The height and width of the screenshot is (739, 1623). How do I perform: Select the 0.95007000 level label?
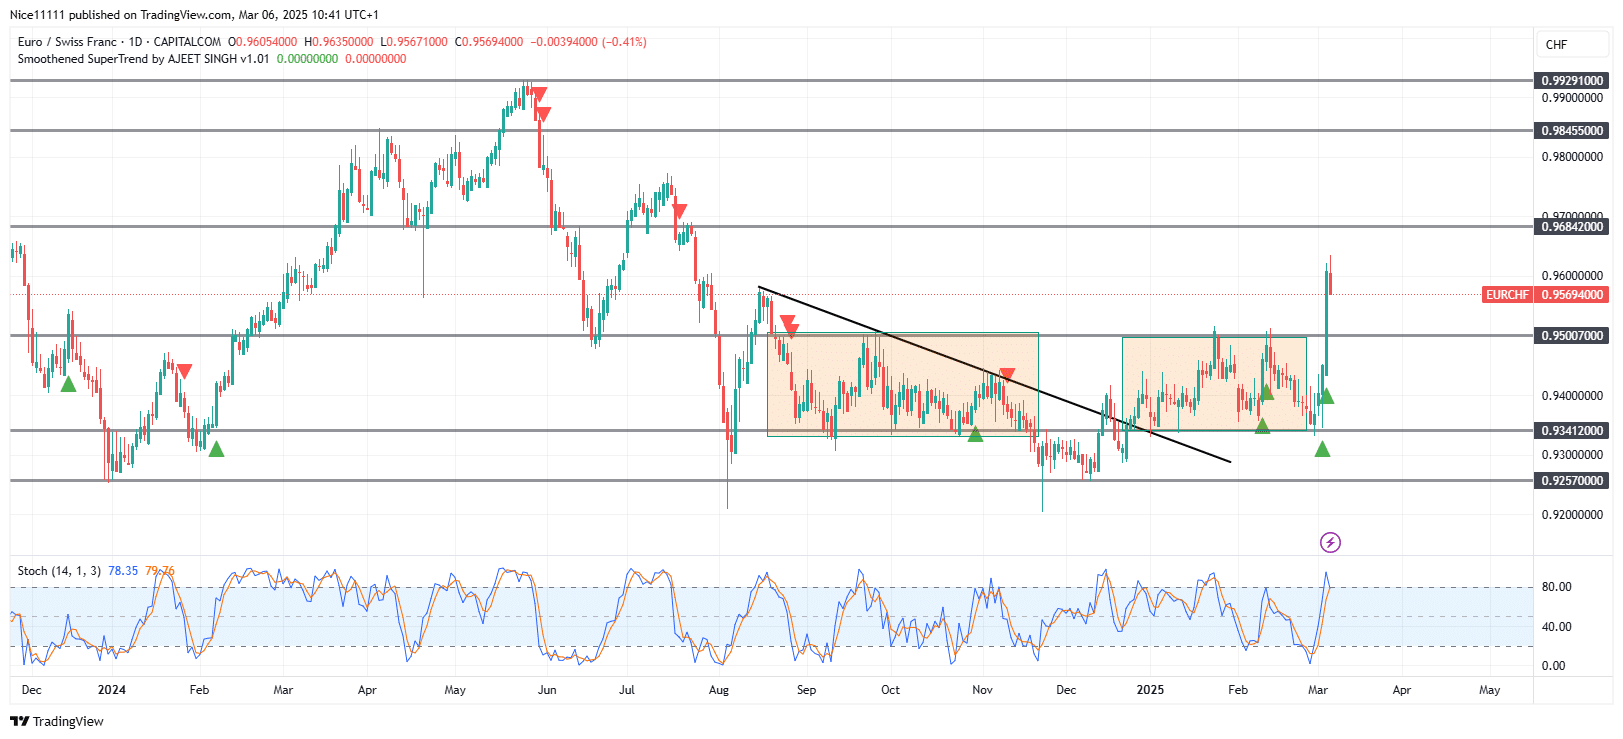[1572, 336]
